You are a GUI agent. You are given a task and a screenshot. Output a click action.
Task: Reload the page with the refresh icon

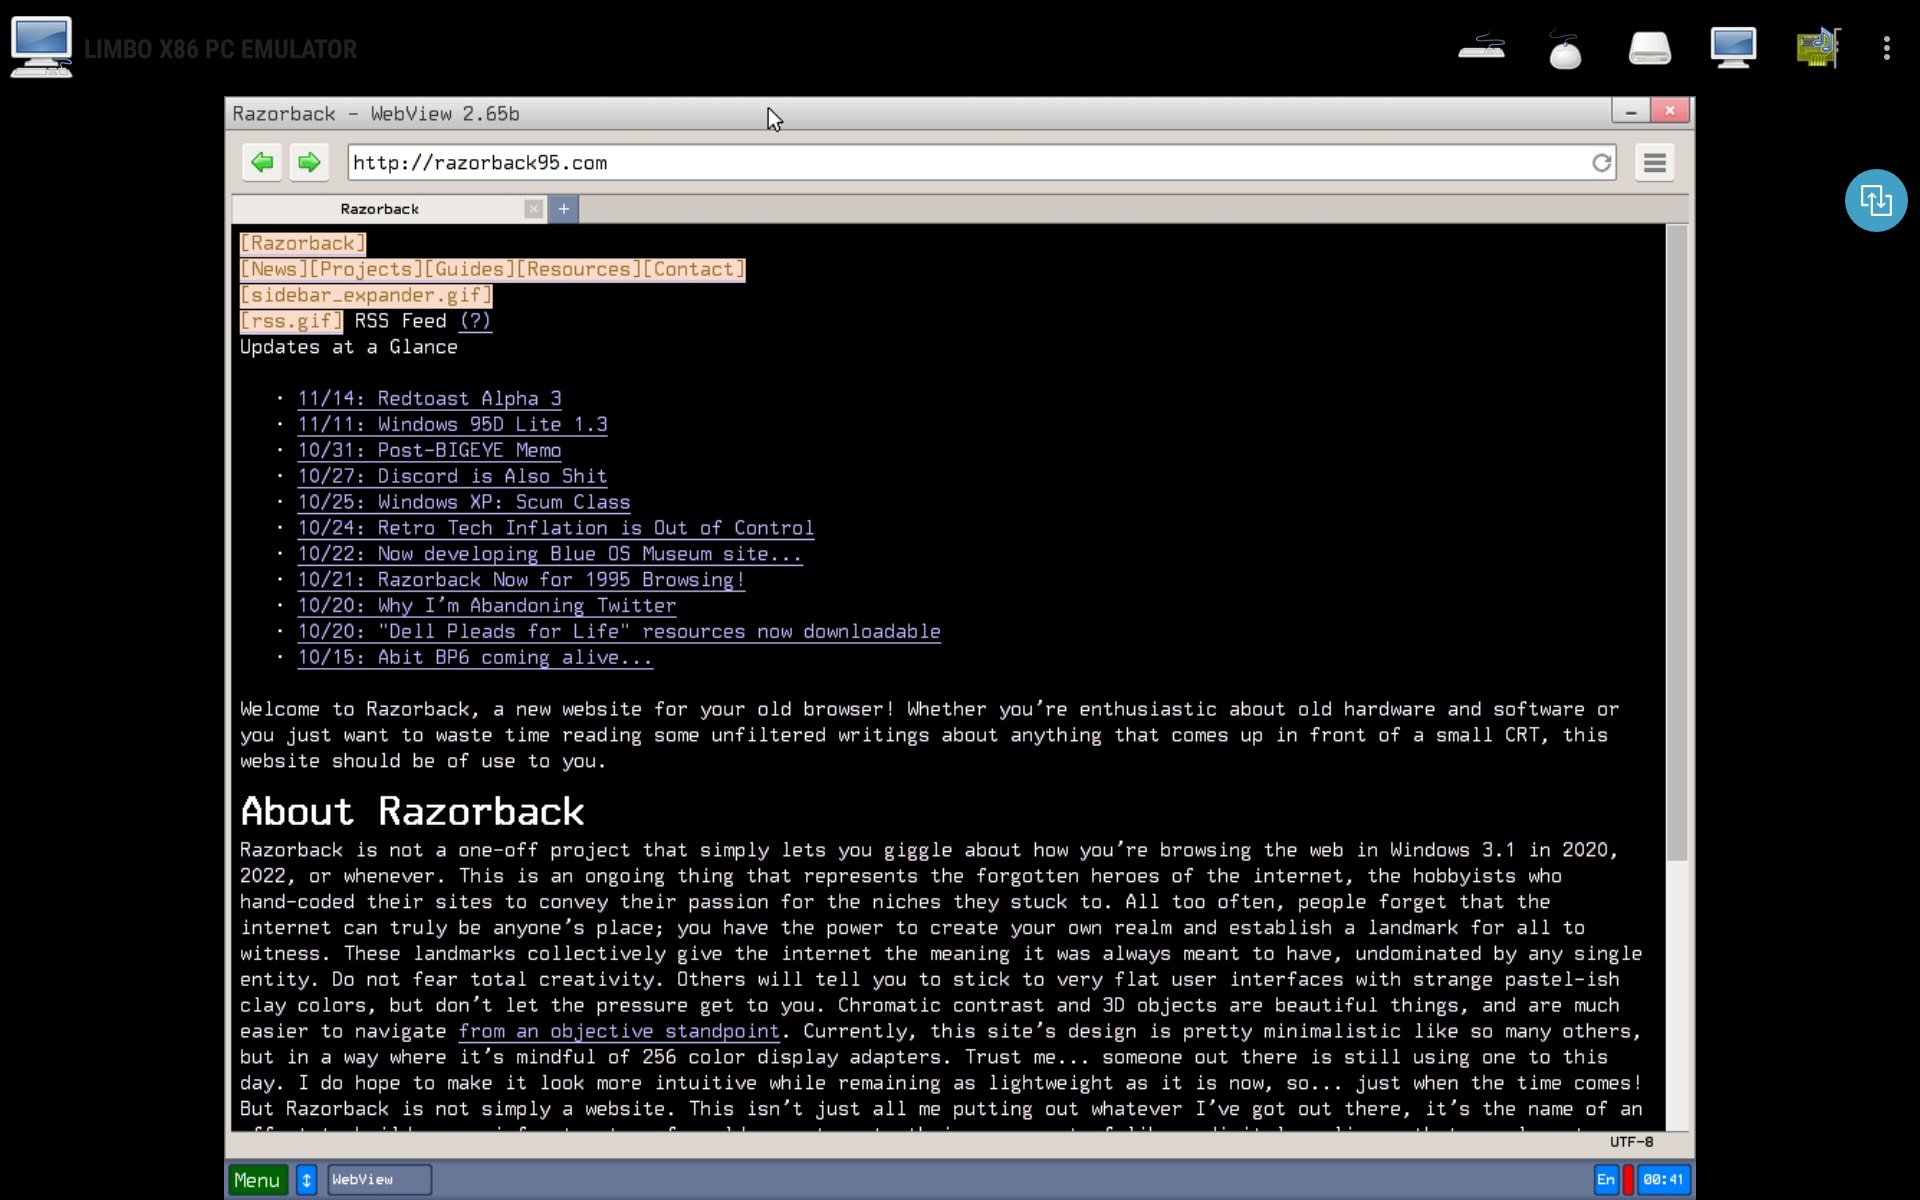(1602, 163)
